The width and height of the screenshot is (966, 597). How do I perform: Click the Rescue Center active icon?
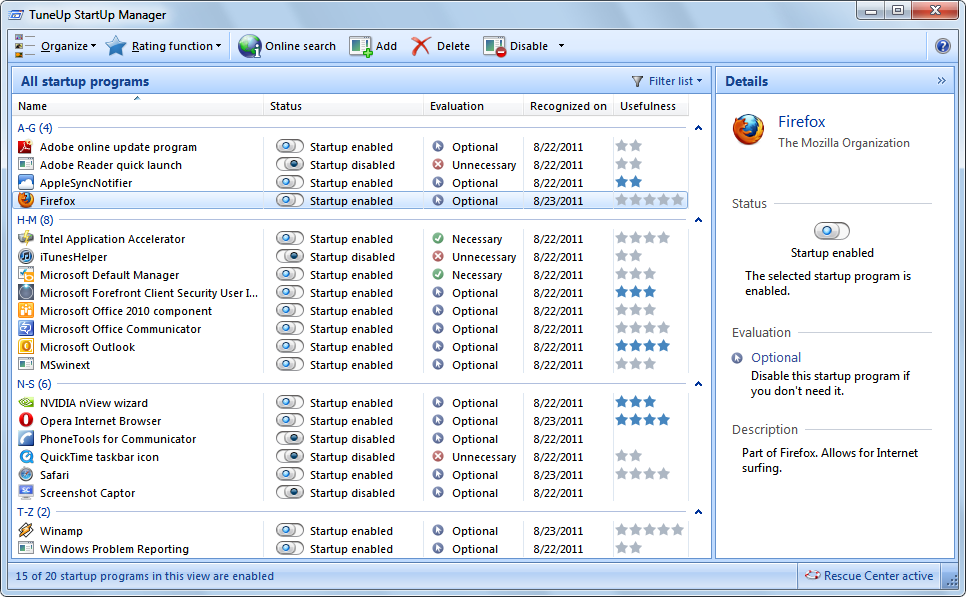[811, 576]
